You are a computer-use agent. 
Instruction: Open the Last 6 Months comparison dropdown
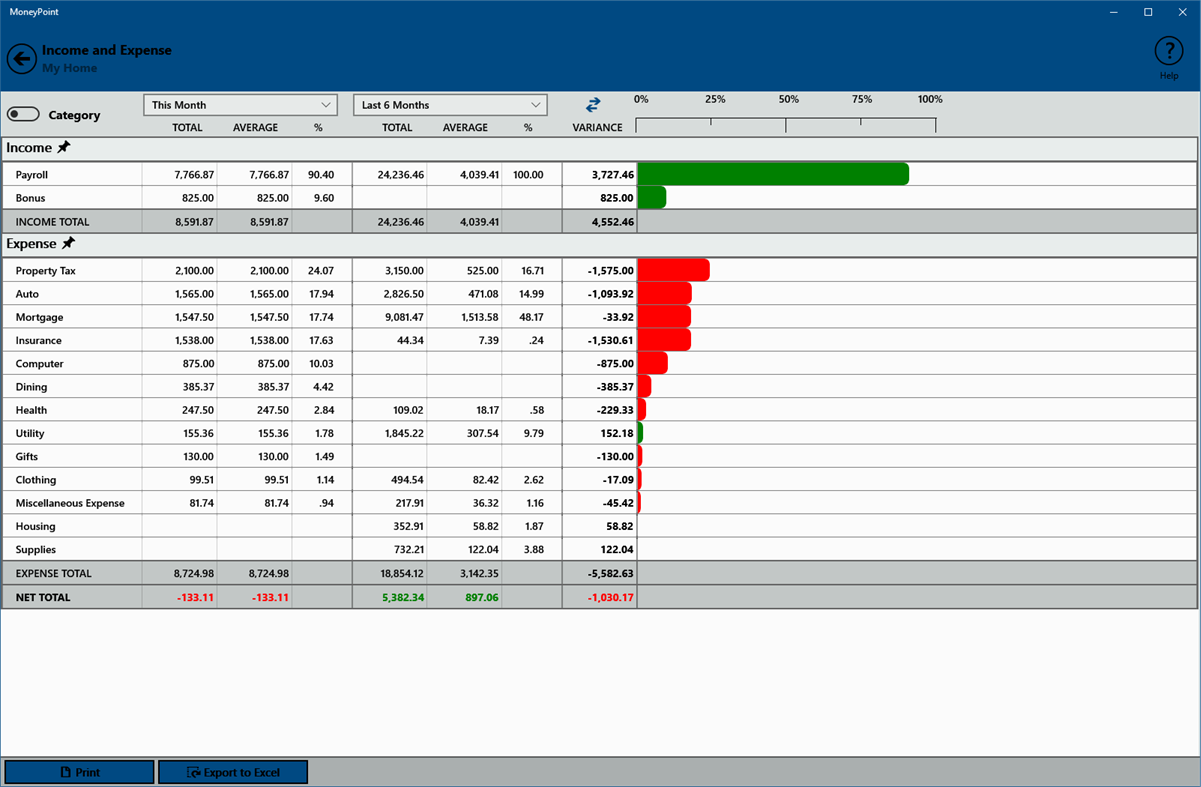pyautogui.click(x=449, y=104)
